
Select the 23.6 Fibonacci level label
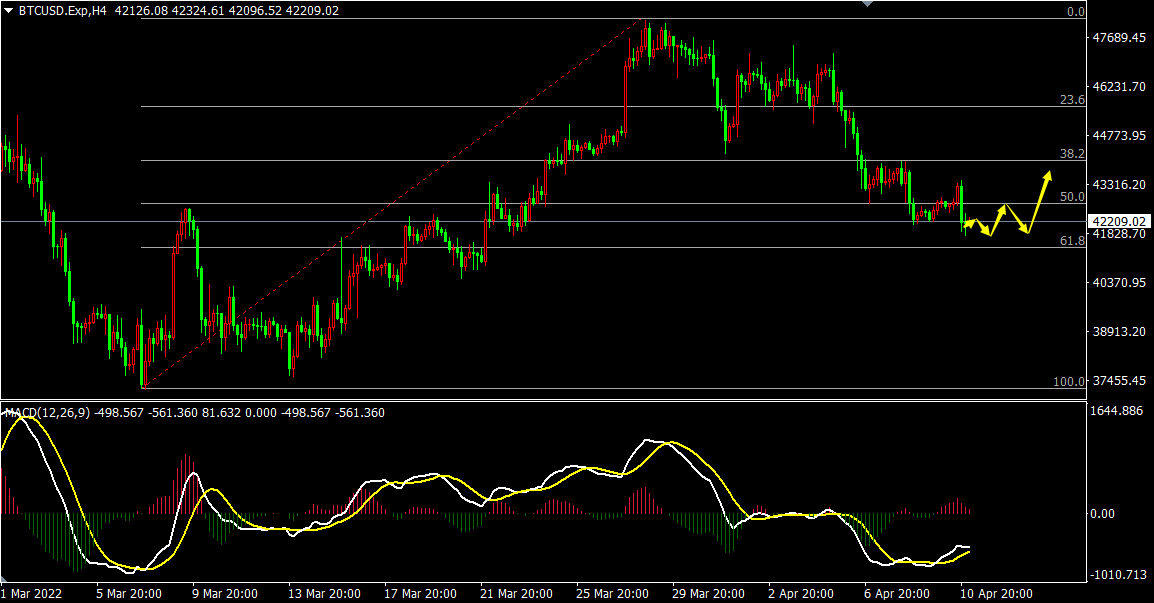click(1072, 100)
